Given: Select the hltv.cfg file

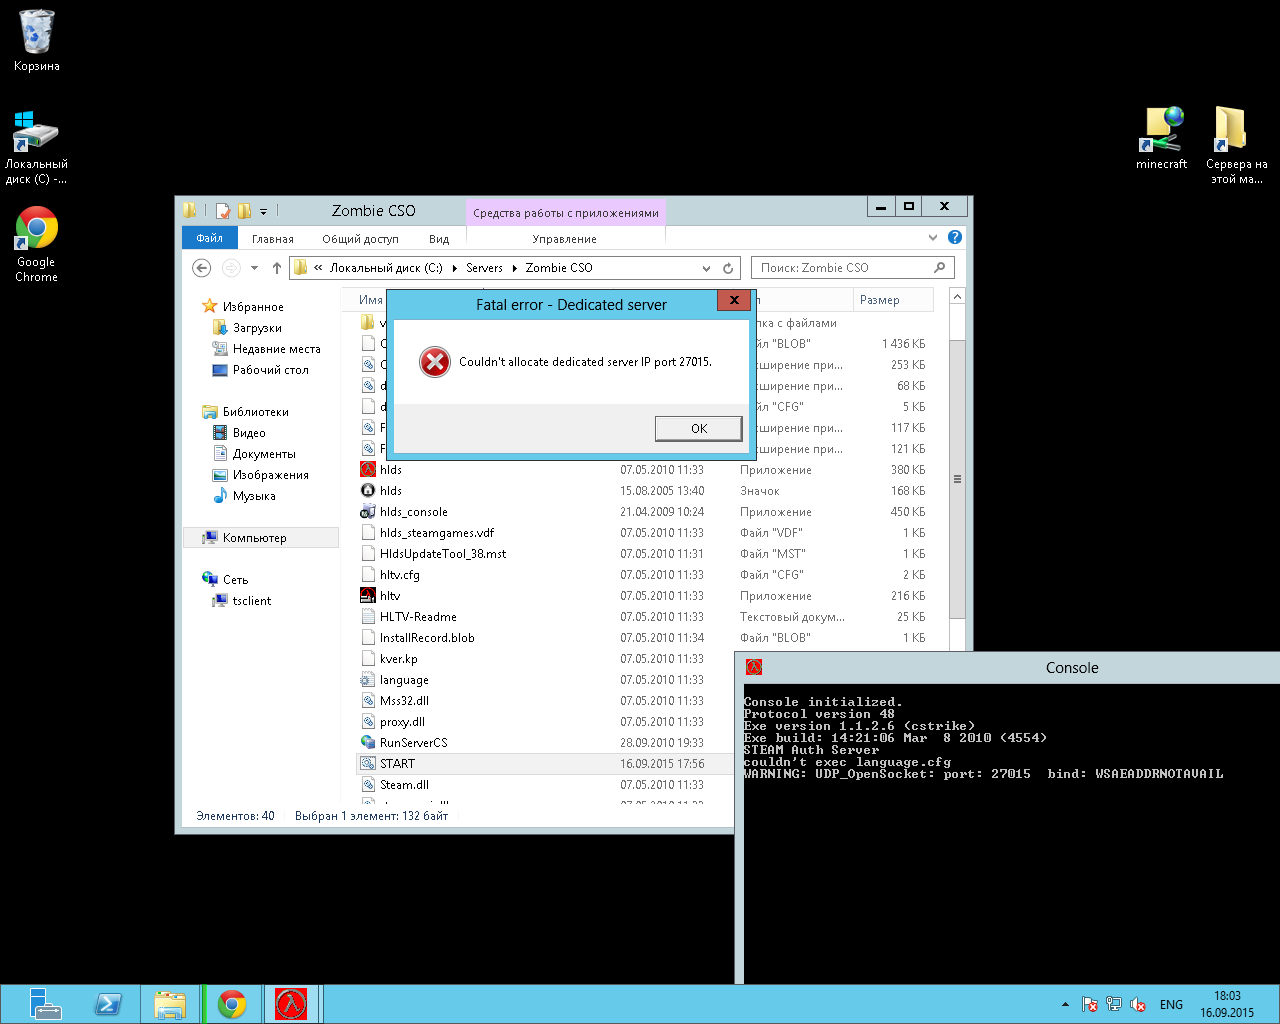Looking at the screenshot, I should click(644, 575).
